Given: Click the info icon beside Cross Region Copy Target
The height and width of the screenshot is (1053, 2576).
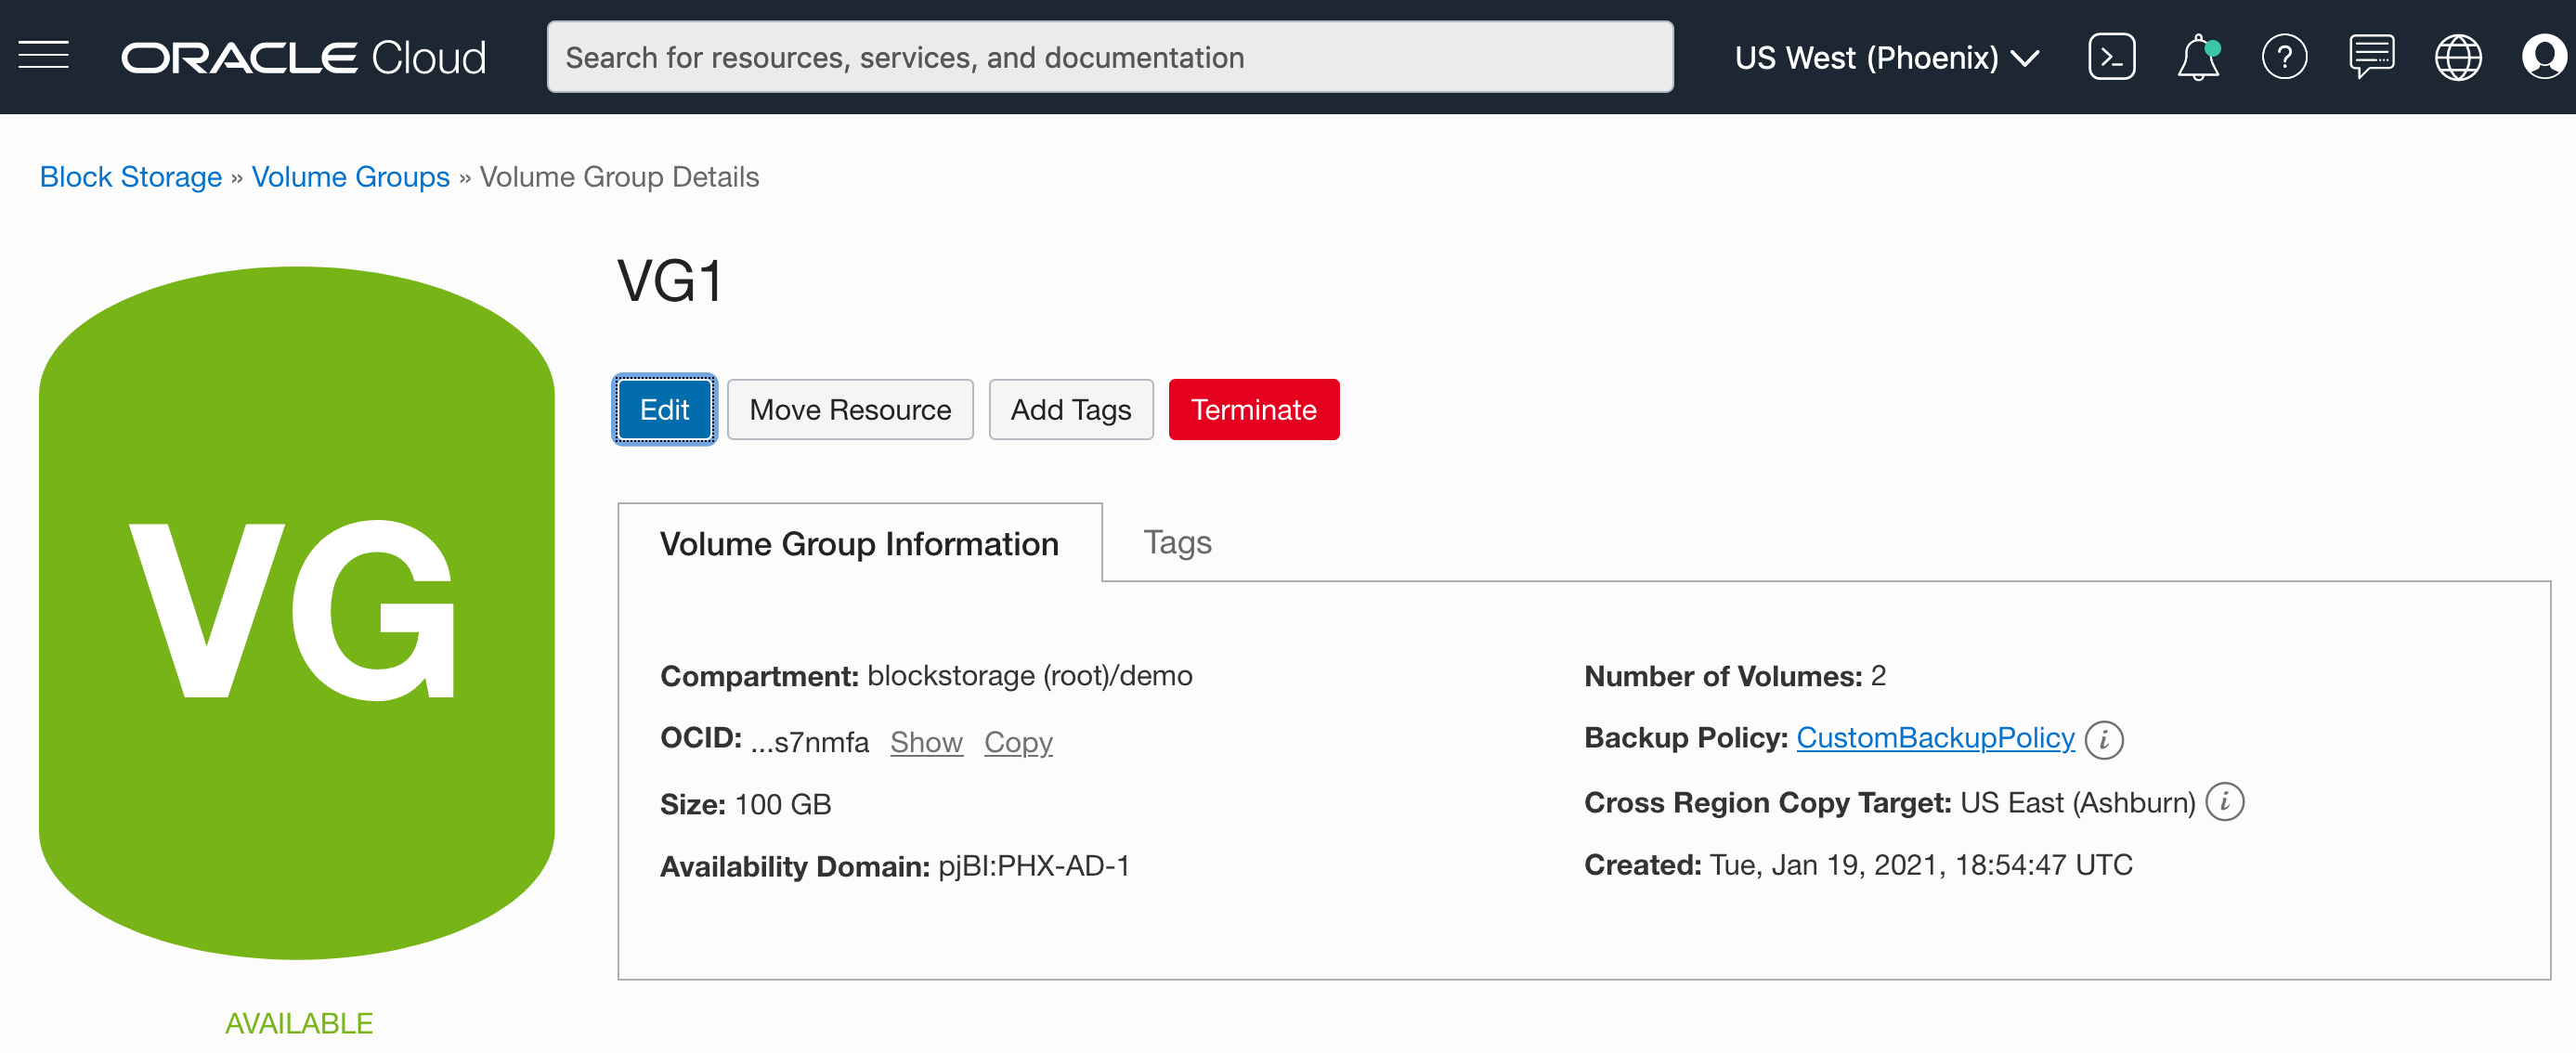Looking at the screenshot, I should (2226, 802).
